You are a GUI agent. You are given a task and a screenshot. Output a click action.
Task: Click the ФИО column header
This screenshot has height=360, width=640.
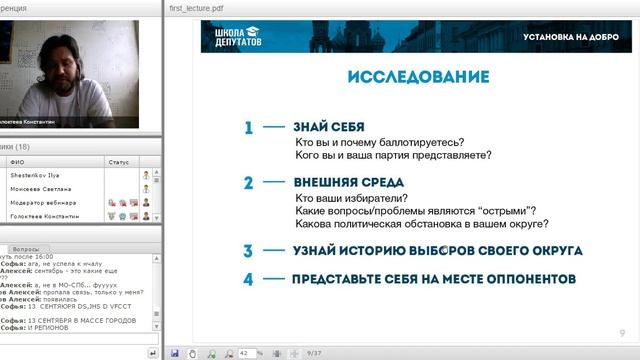[x=55, y=162]
